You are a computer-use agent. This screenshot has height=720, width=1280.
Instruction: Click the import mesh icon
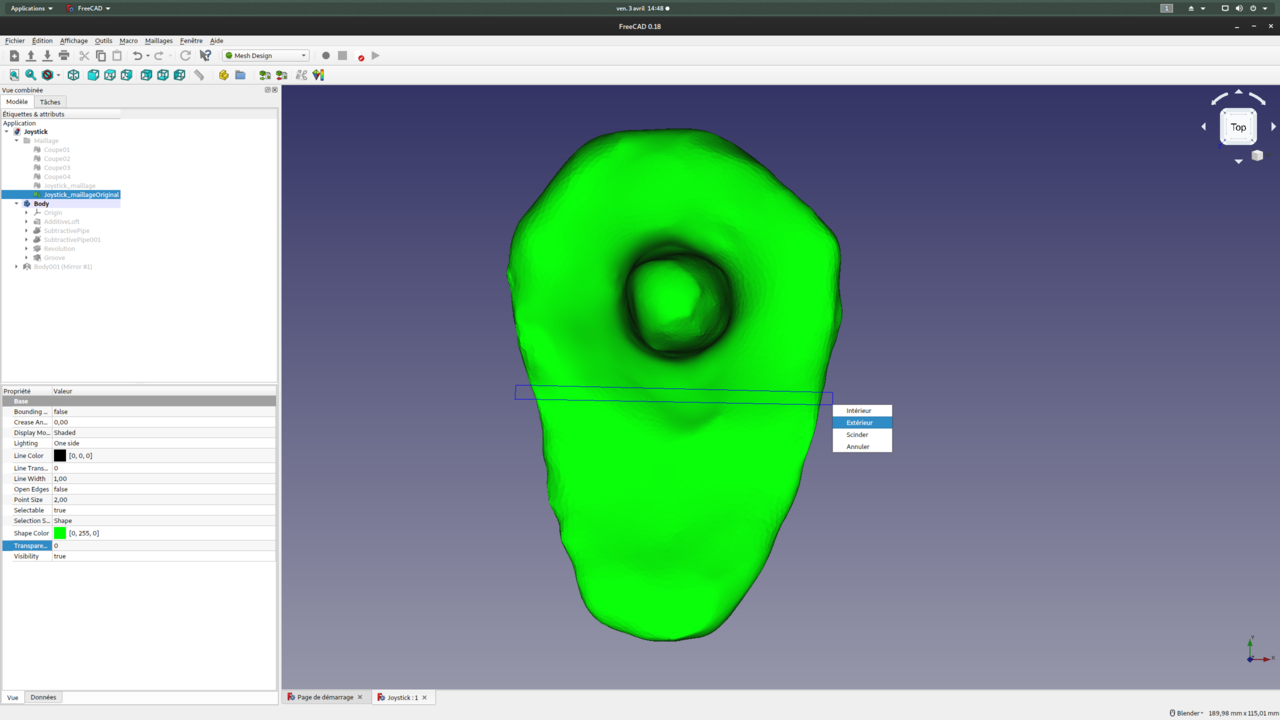coord(265,75)
